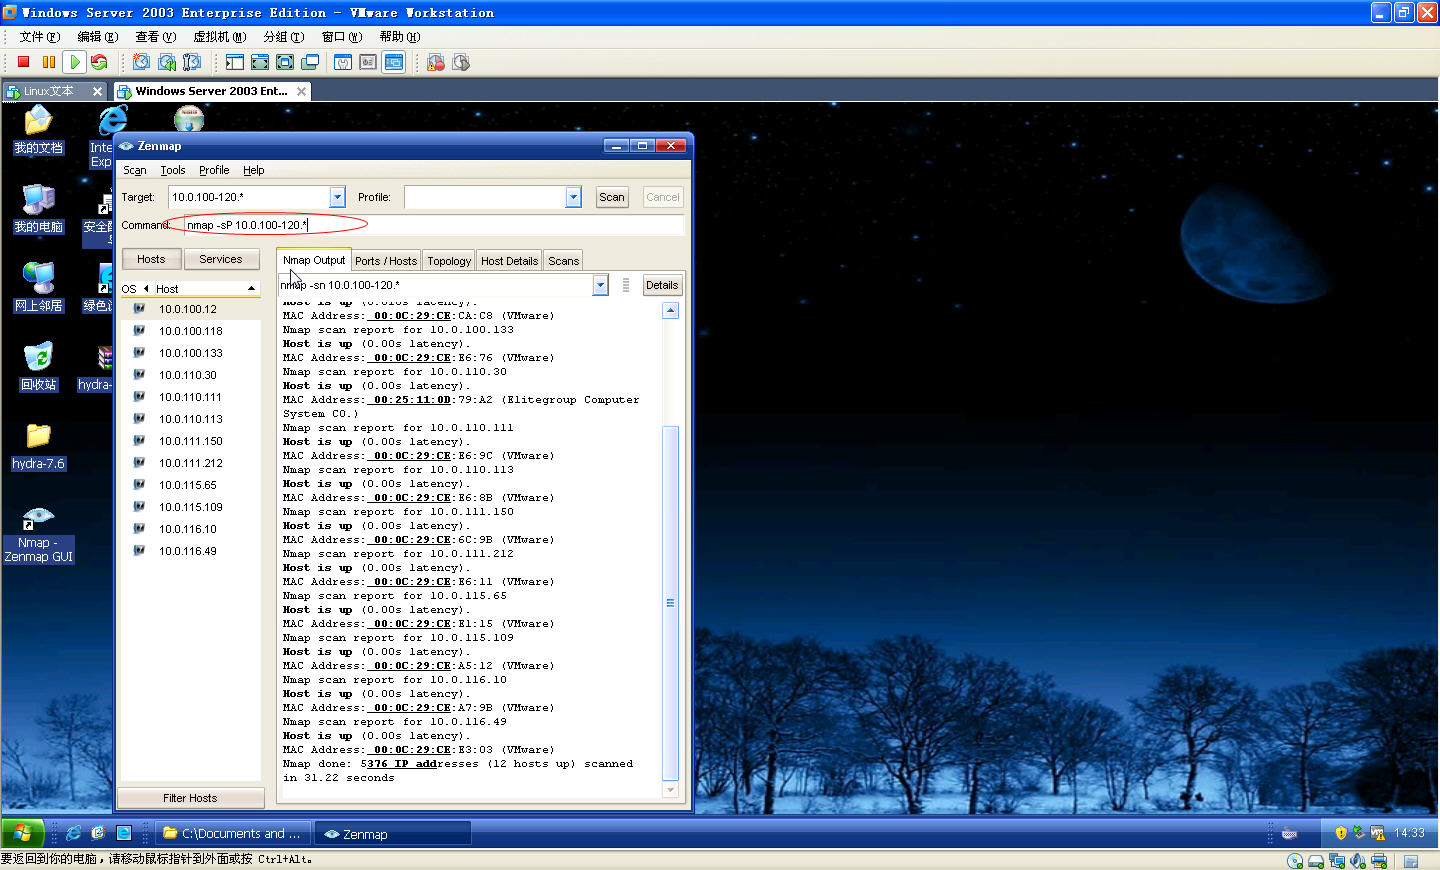
Task: Click the Host column header sort arrow
Action: pyautogui.click(x=251, y=288)
